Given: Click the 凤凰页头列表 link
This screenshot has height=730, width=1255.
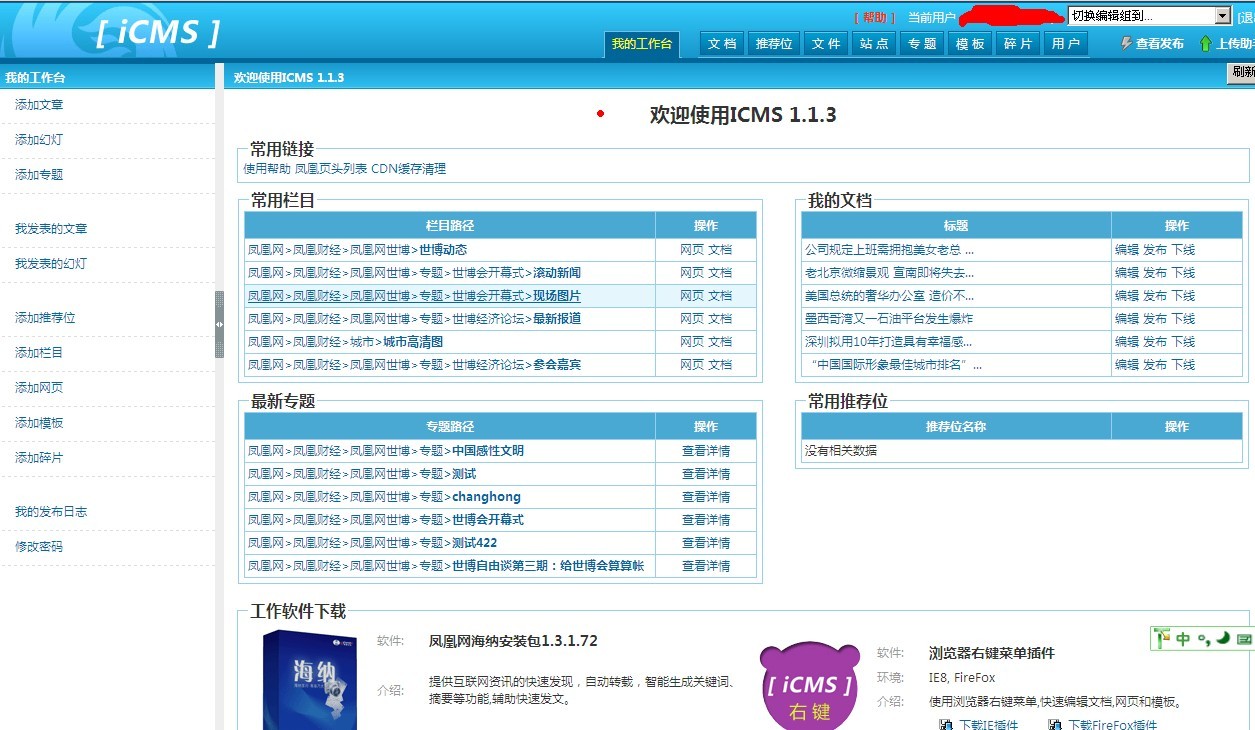Looking at the screenshot, I should coord(331,169).
